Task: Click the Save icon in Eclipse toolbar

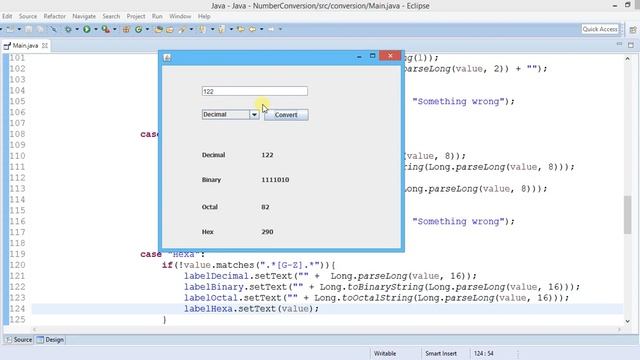Action: [x=29, y=29]
